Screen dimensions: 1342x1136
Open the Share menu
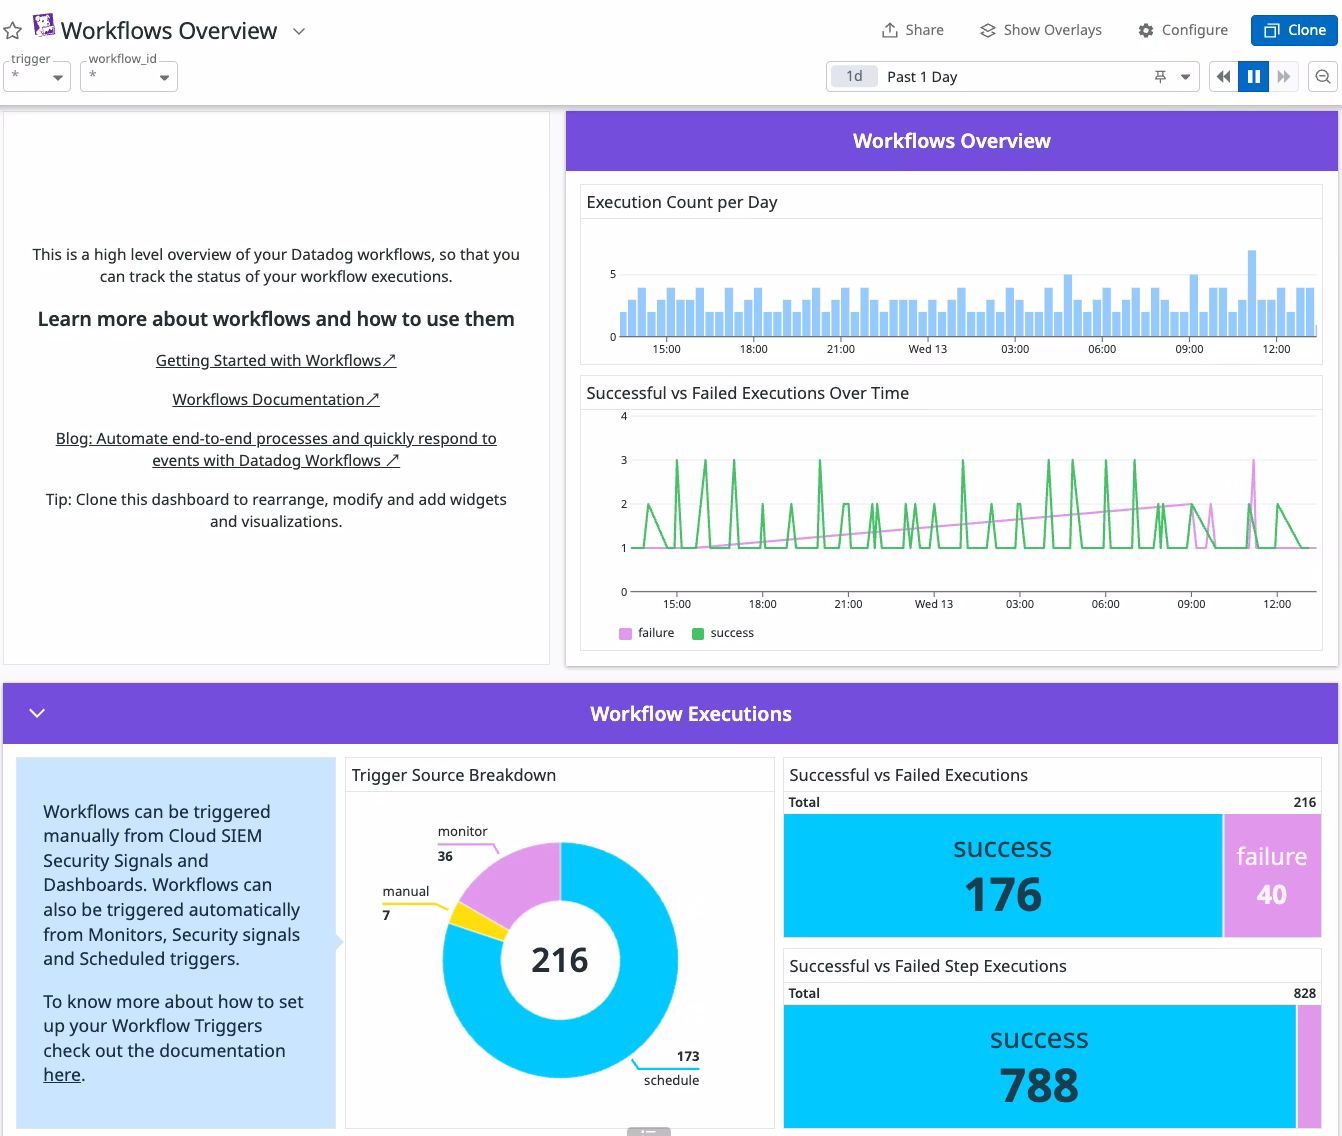[912, 30]
